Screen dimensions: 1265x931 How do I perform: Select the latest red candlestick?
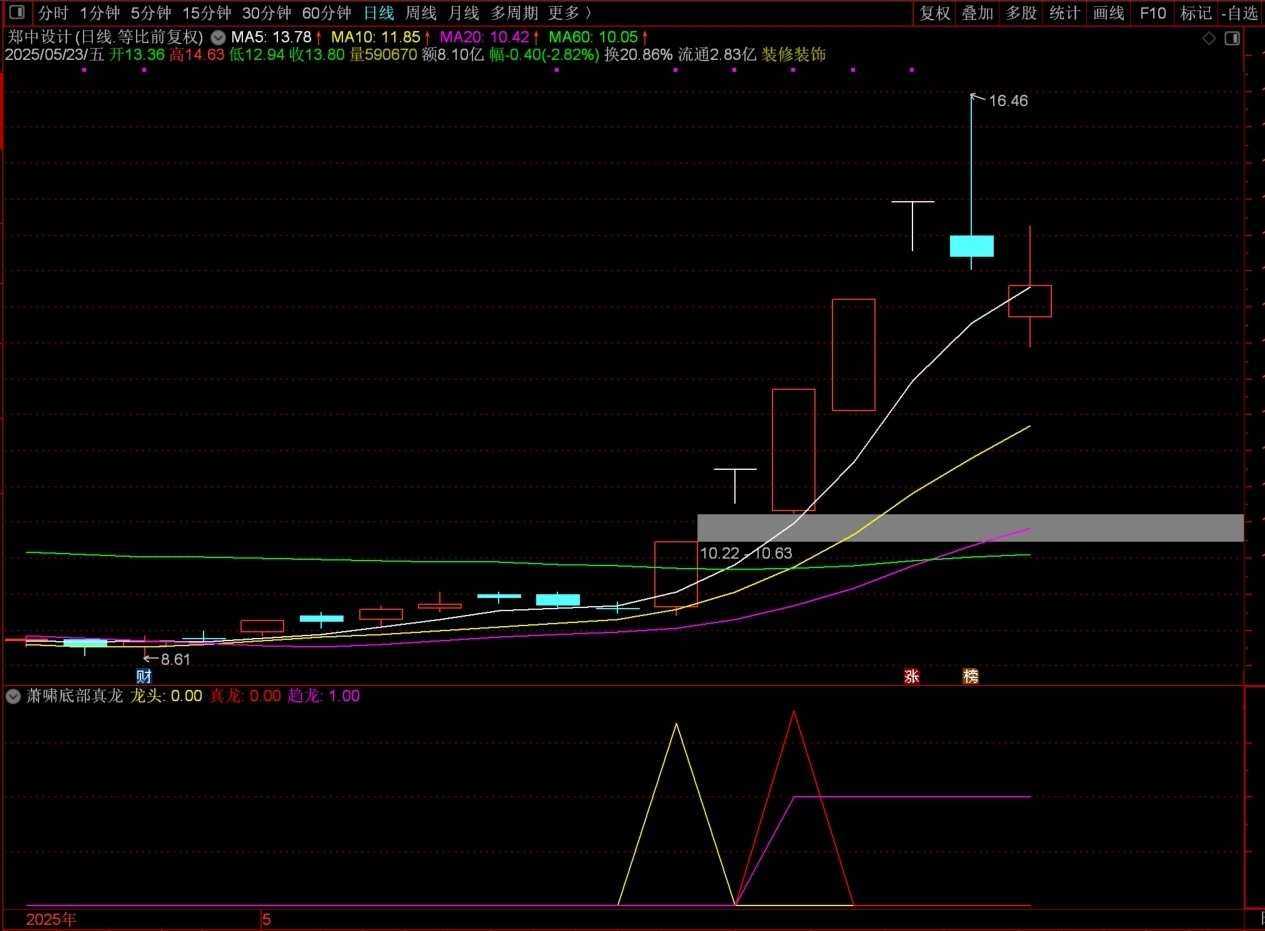tap(1030, 301)
